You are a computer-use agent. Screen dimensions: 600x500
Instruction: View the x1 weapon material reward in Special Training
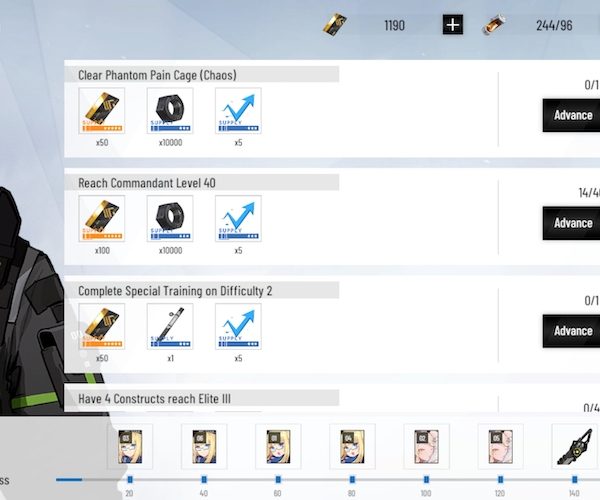(x=170, y=327)
